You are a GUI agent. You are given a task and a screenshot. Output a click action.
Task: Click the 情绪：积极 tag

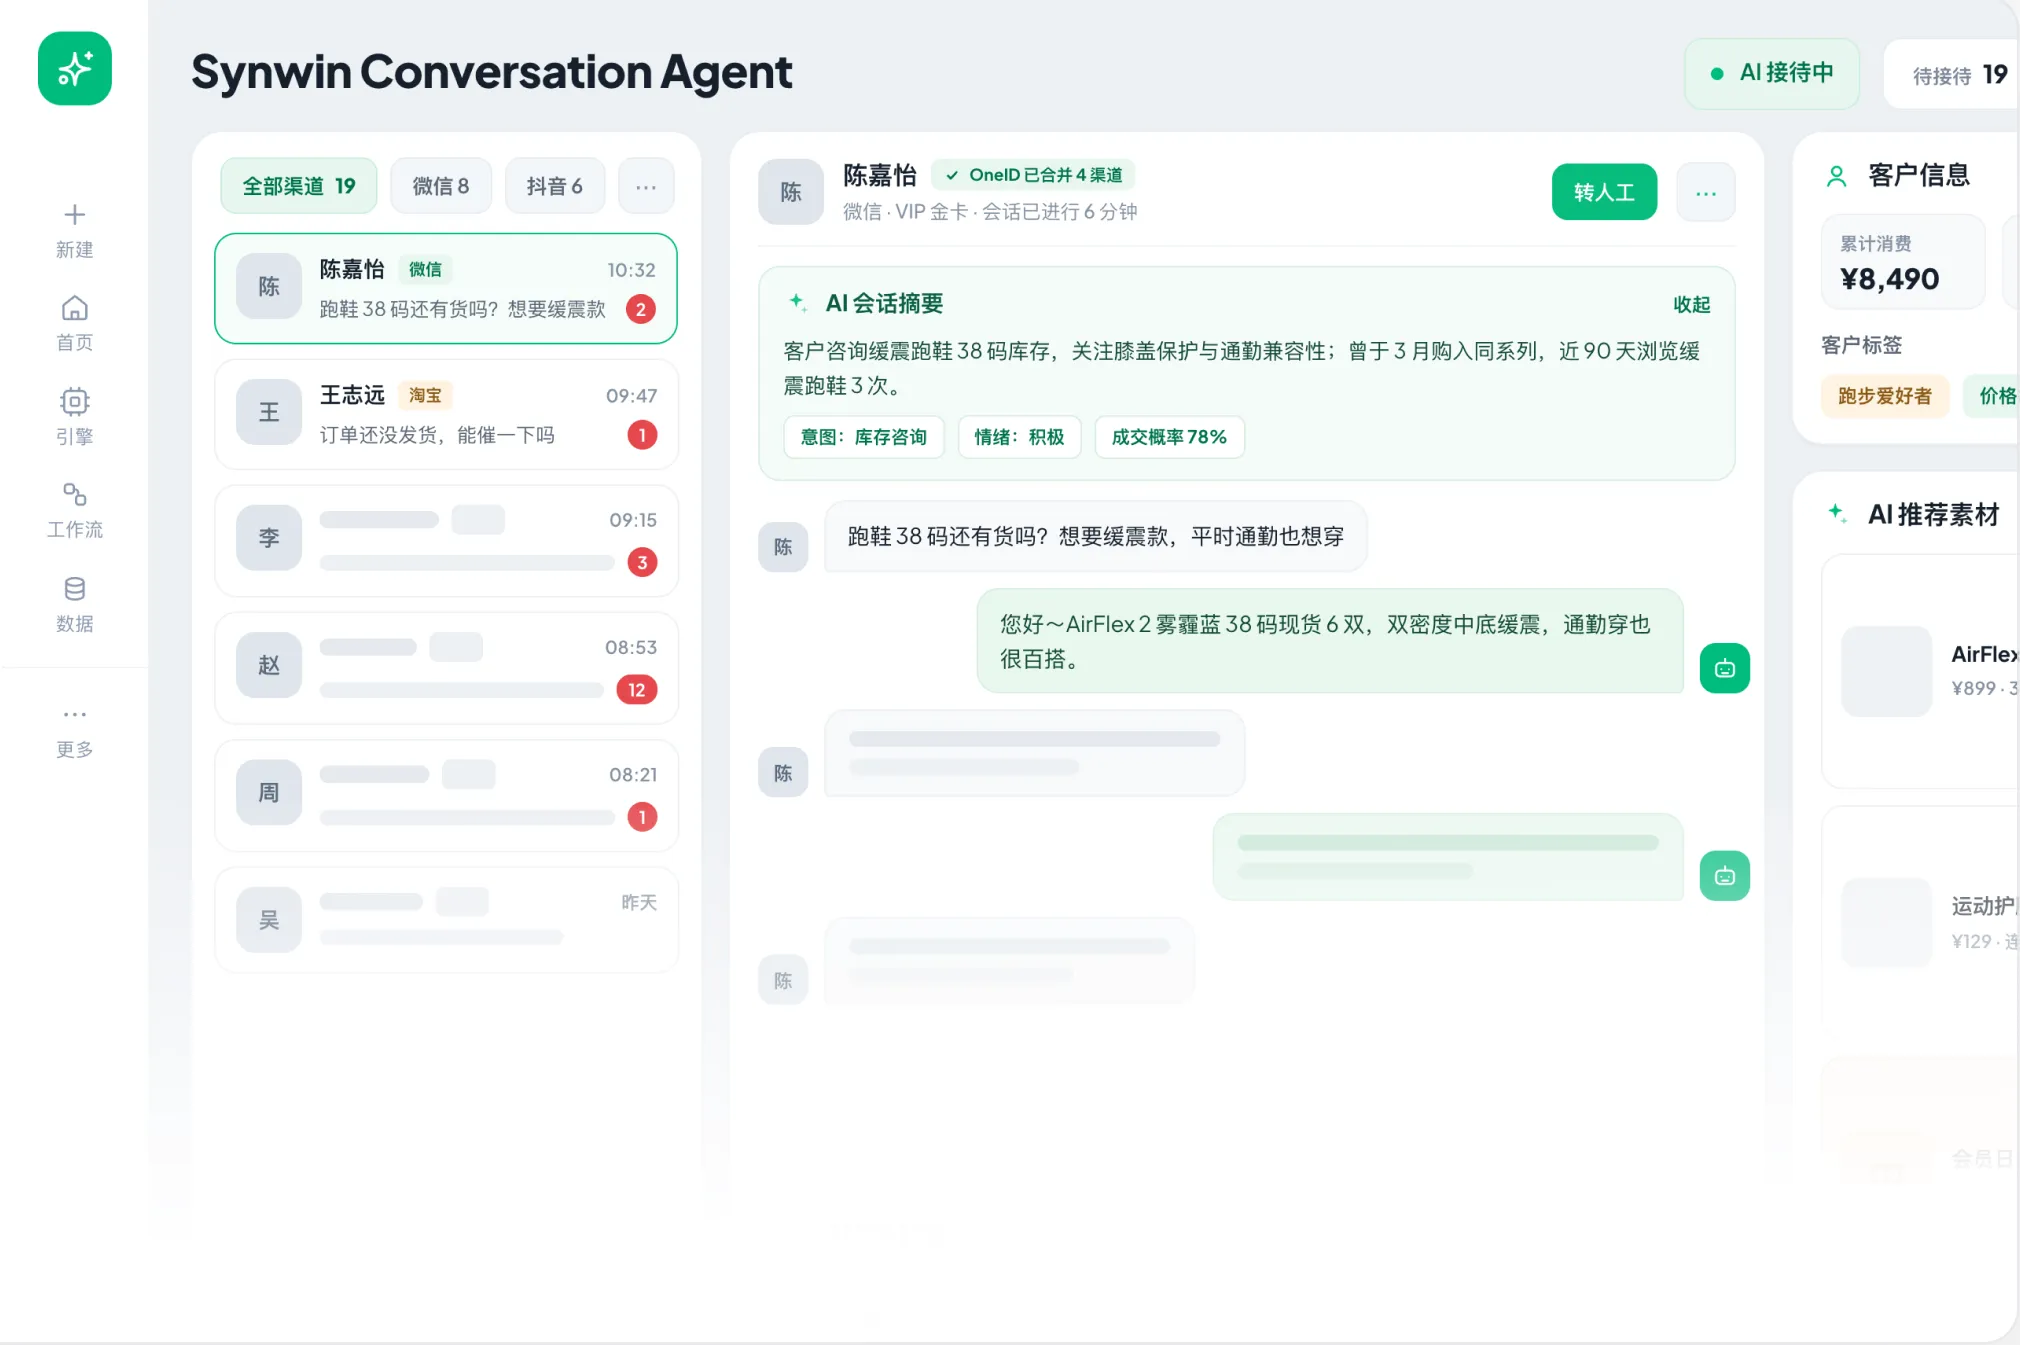(x=1019, y=437)
